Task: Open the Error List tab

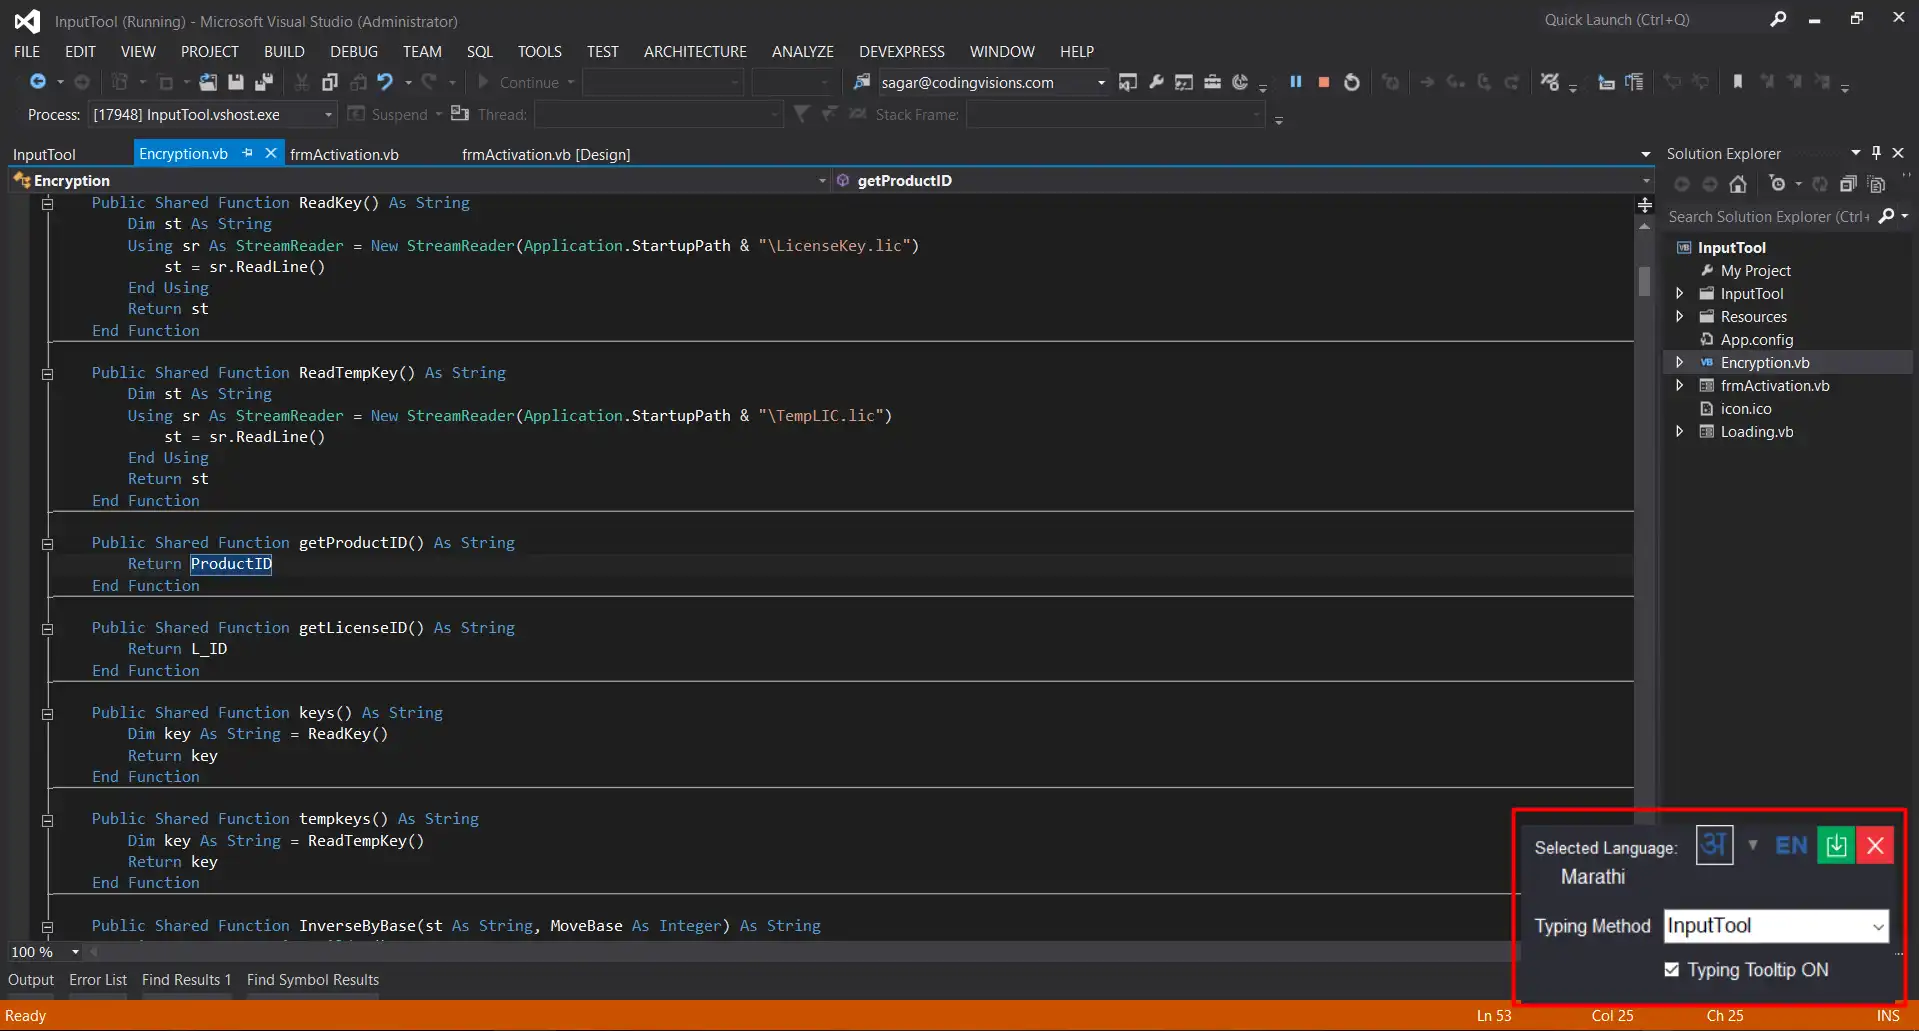Action: pyautogui.click(x=98, y=980)
